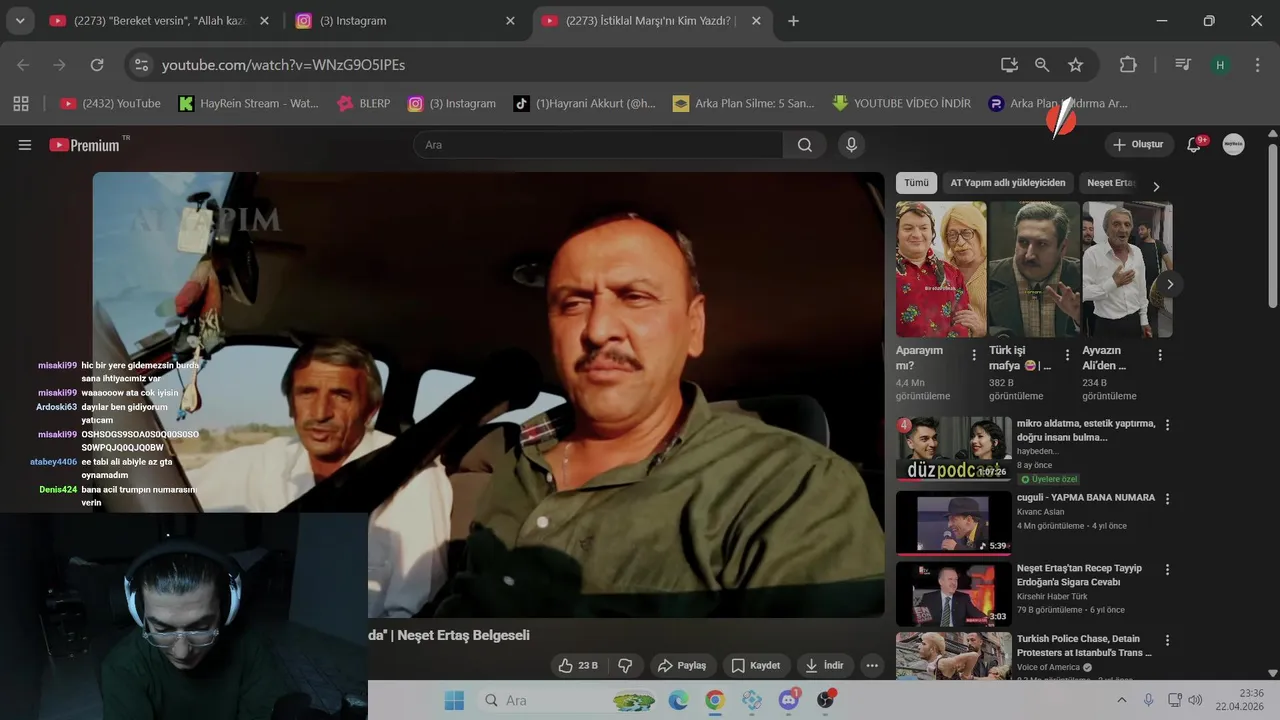1280x720 pixels.
Task: Open the tab search dropdown arrow
Action: coord(20,21)
